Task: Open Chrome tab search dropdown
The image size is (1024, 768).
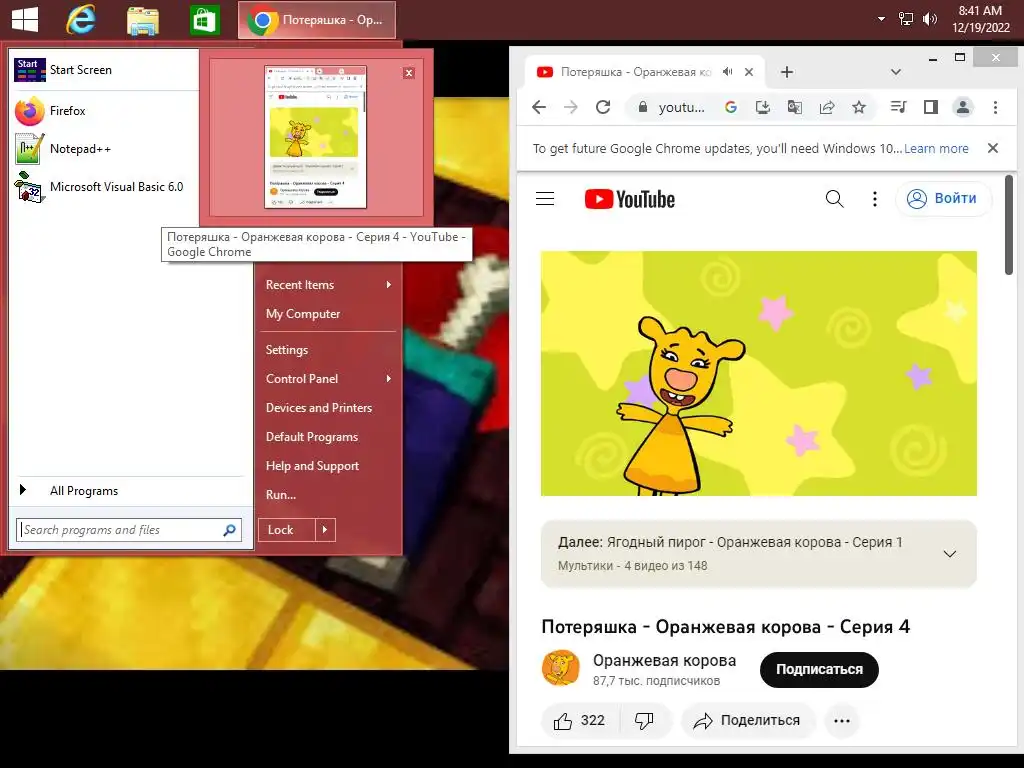Action: tap(896, 72)
